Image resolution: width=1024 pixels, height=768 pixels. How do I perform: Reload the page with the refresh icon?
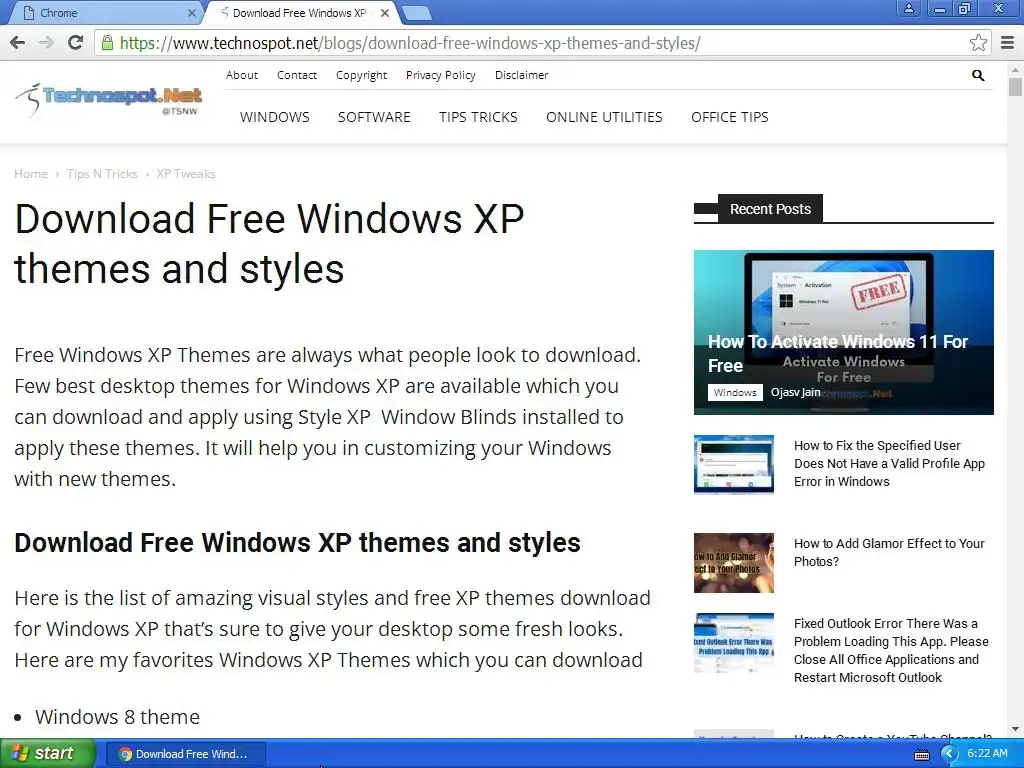pos(75,43)
